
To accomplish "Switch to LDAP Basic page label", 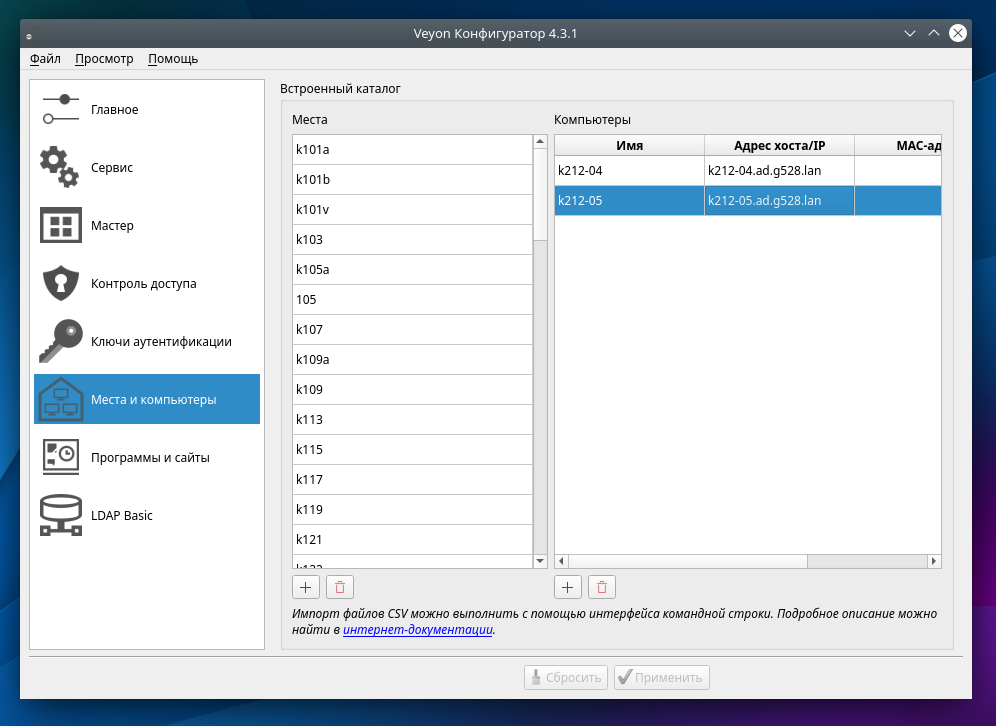I will coord(121,516).
